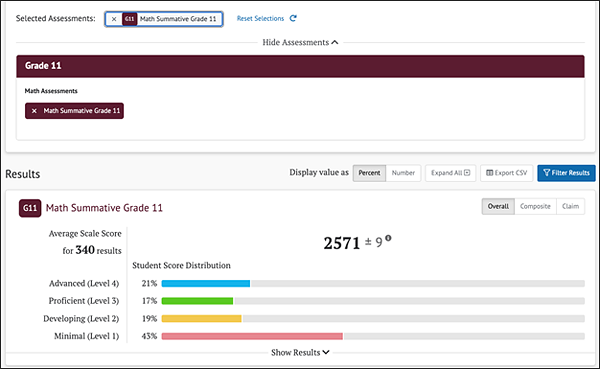600x369 pixels.
Task: Click the Advanced (Level 4) label
Action: click(84, 284)
